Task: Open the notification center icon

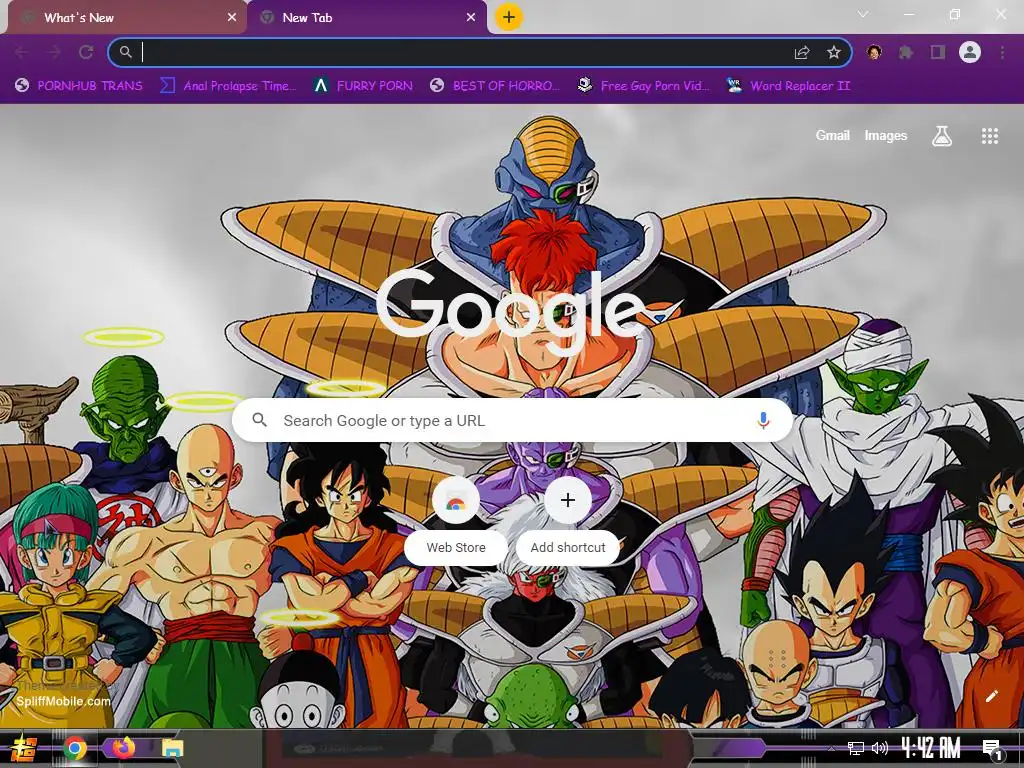Action: pos(993,749)
